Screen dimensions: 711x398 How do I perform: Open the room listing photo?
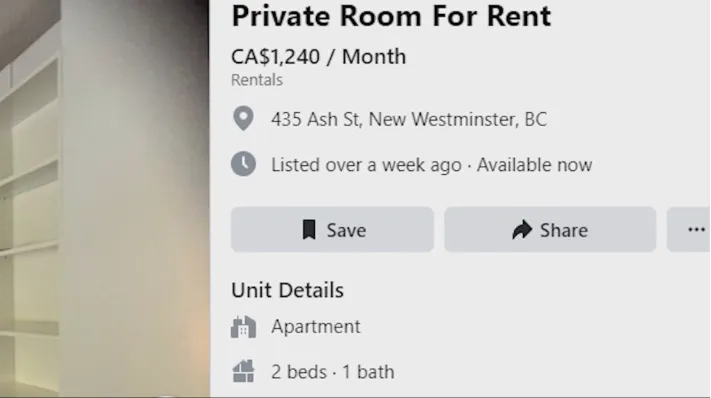coord(105,199)
